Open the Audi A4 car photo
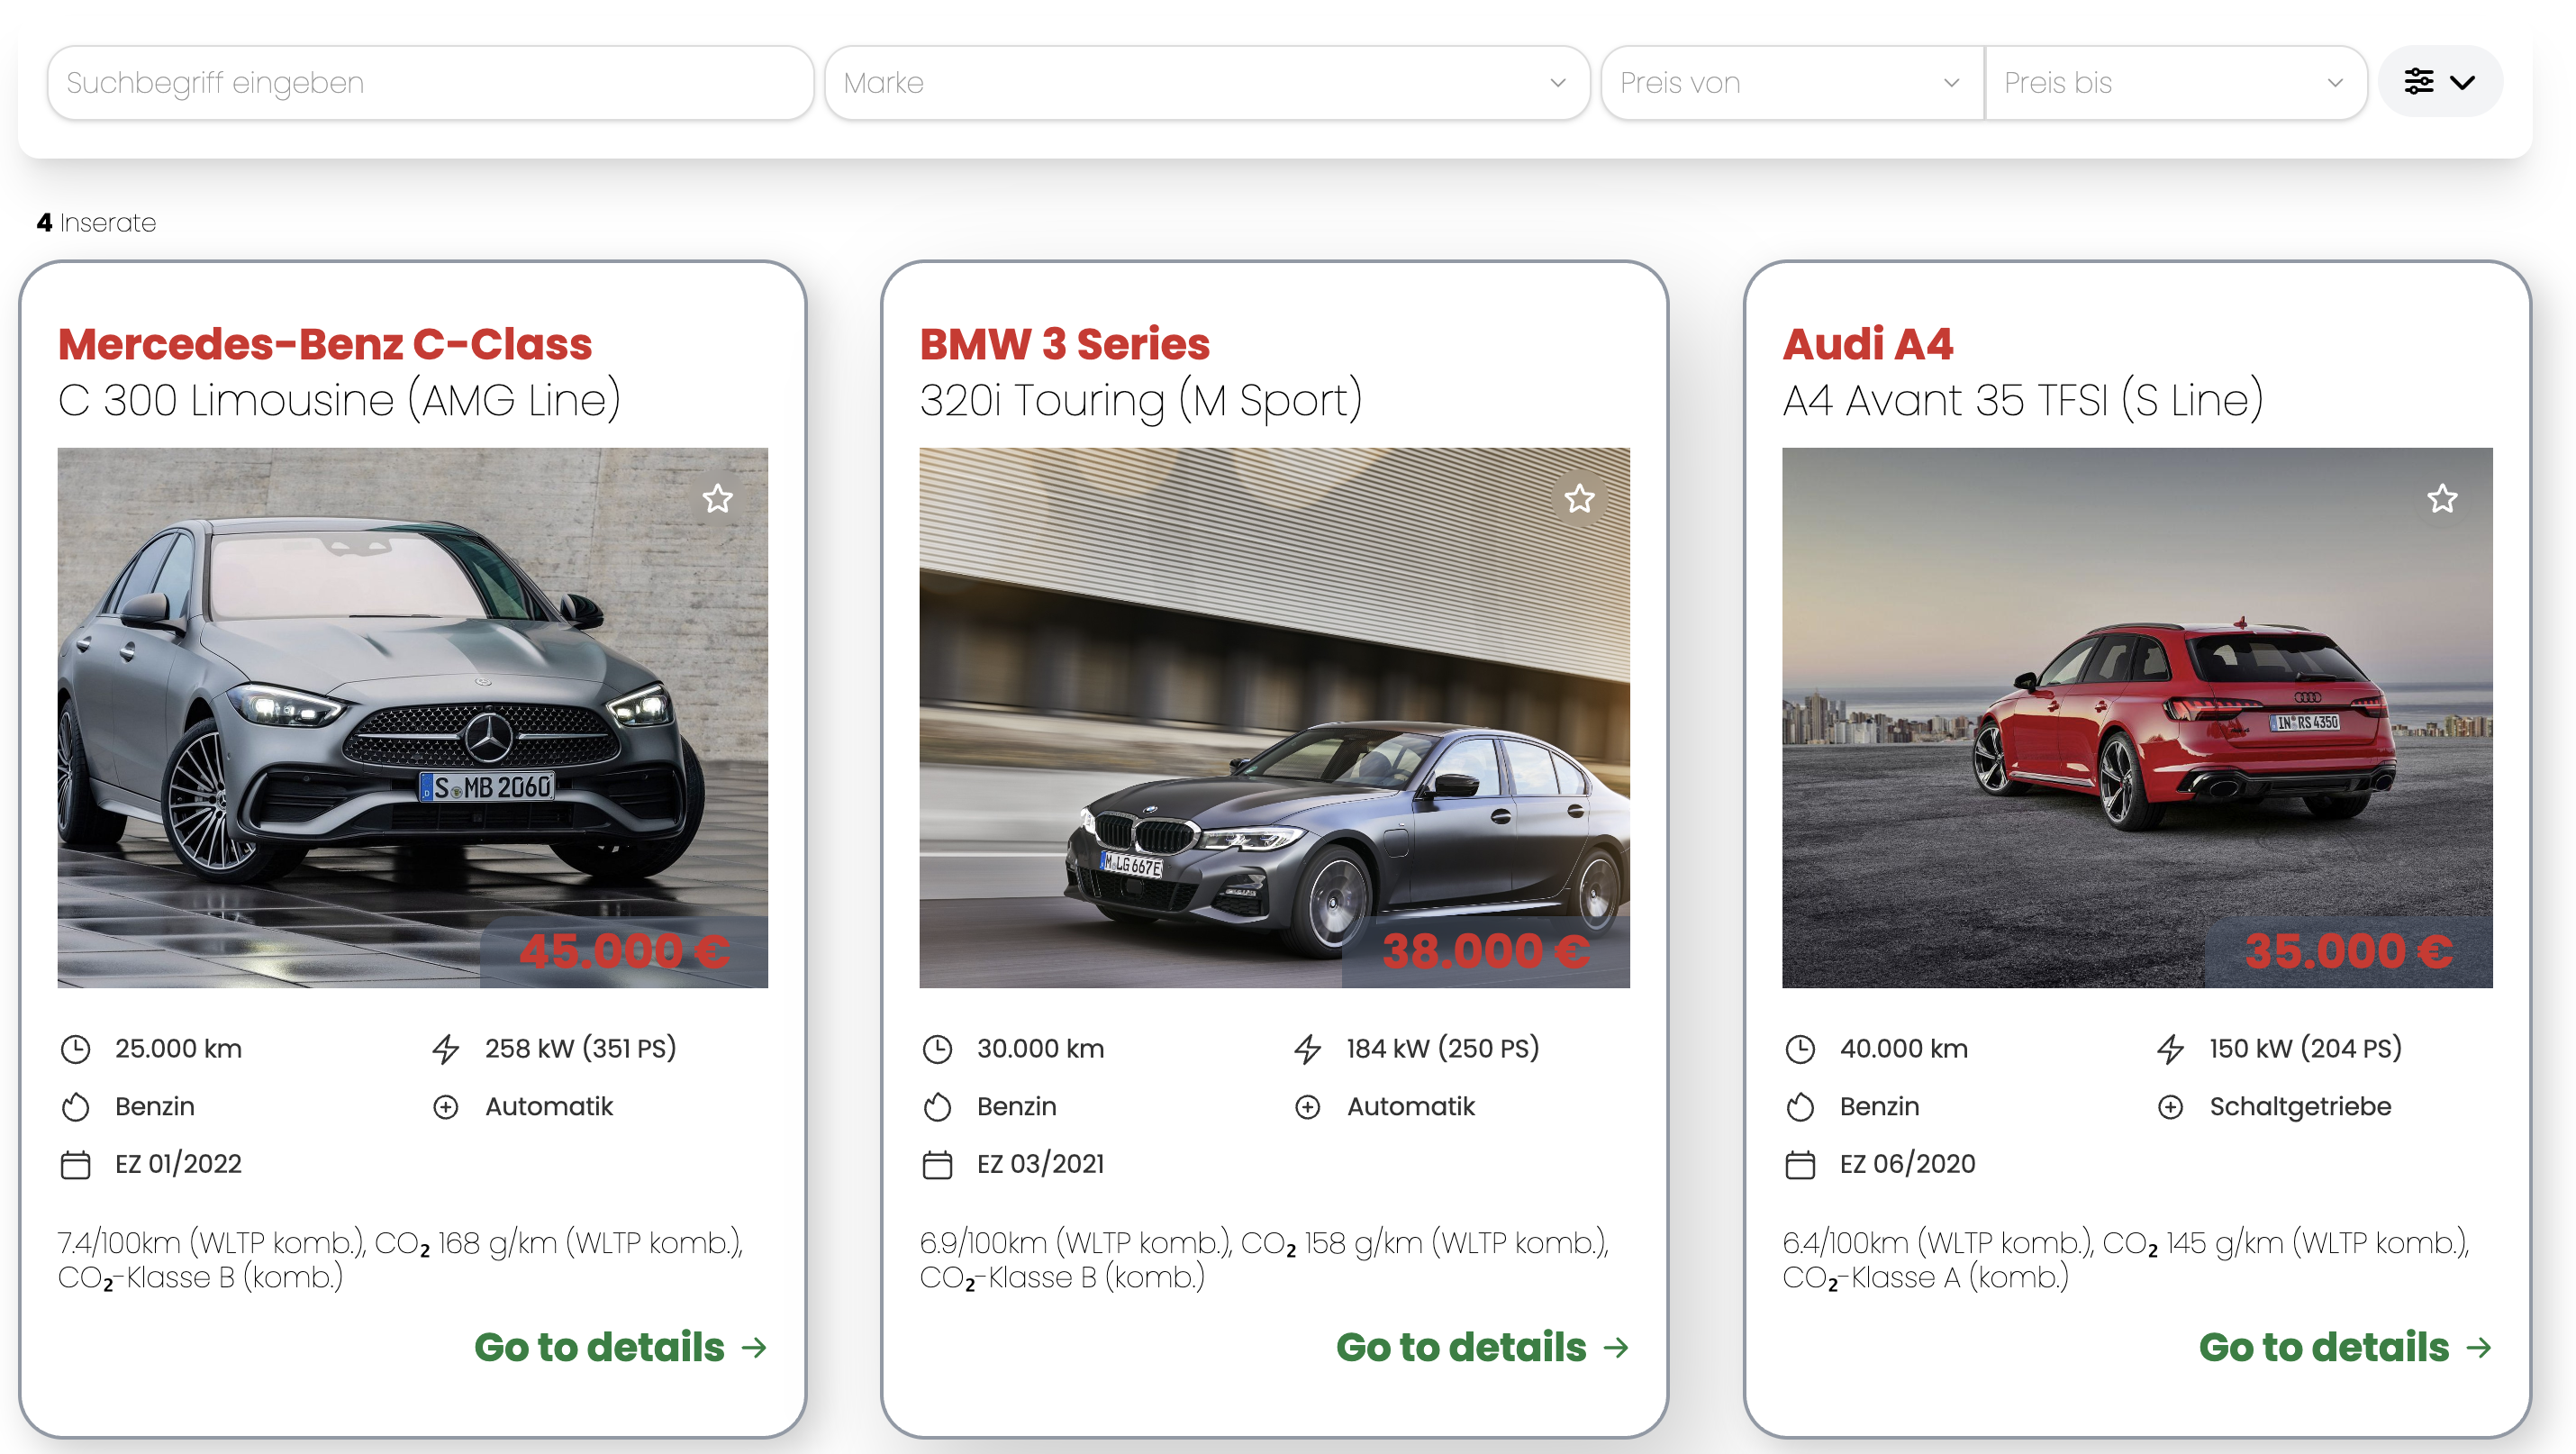Viewport: 2576px width, 1454px height. tap(2136, 717)
